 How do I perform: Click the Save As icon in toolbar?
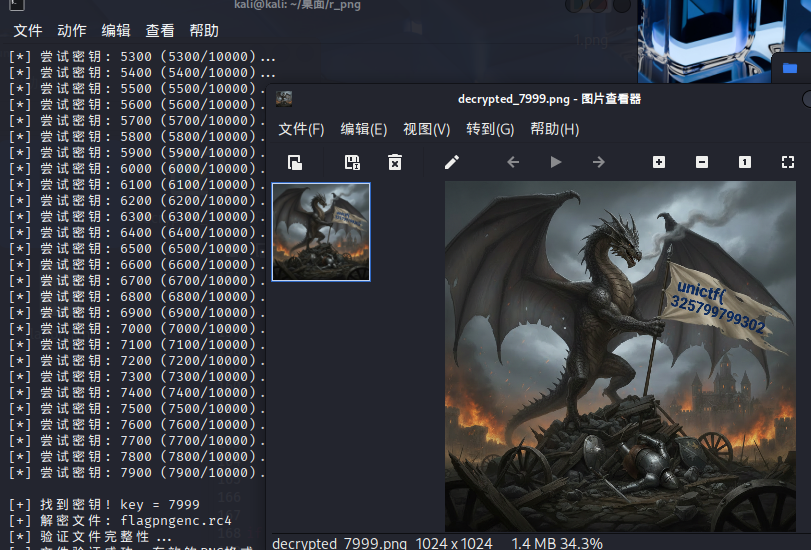tap(352, 162)
